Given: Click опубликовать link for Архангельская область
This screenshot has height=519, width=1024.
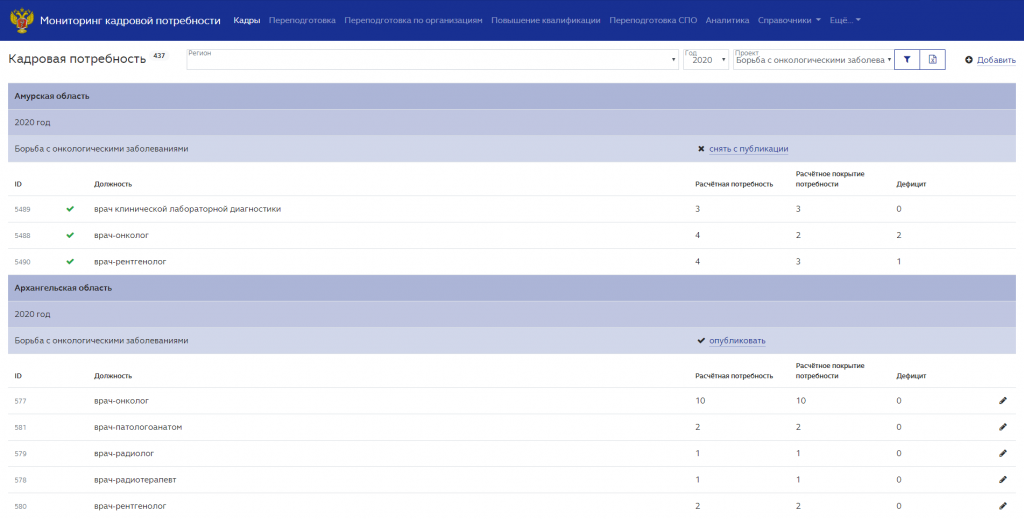Looking at the screenshot, I should [x=737, y=341].
